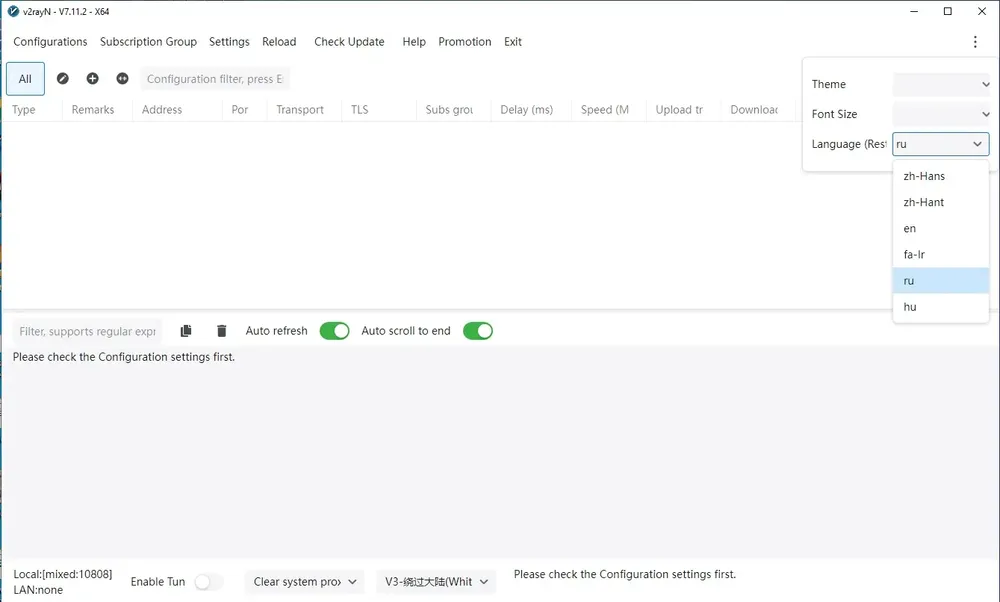The width and height of the screenshot is (1000, 602).
Task: Open the Font Size dropdown
Action: coord(941,114)
